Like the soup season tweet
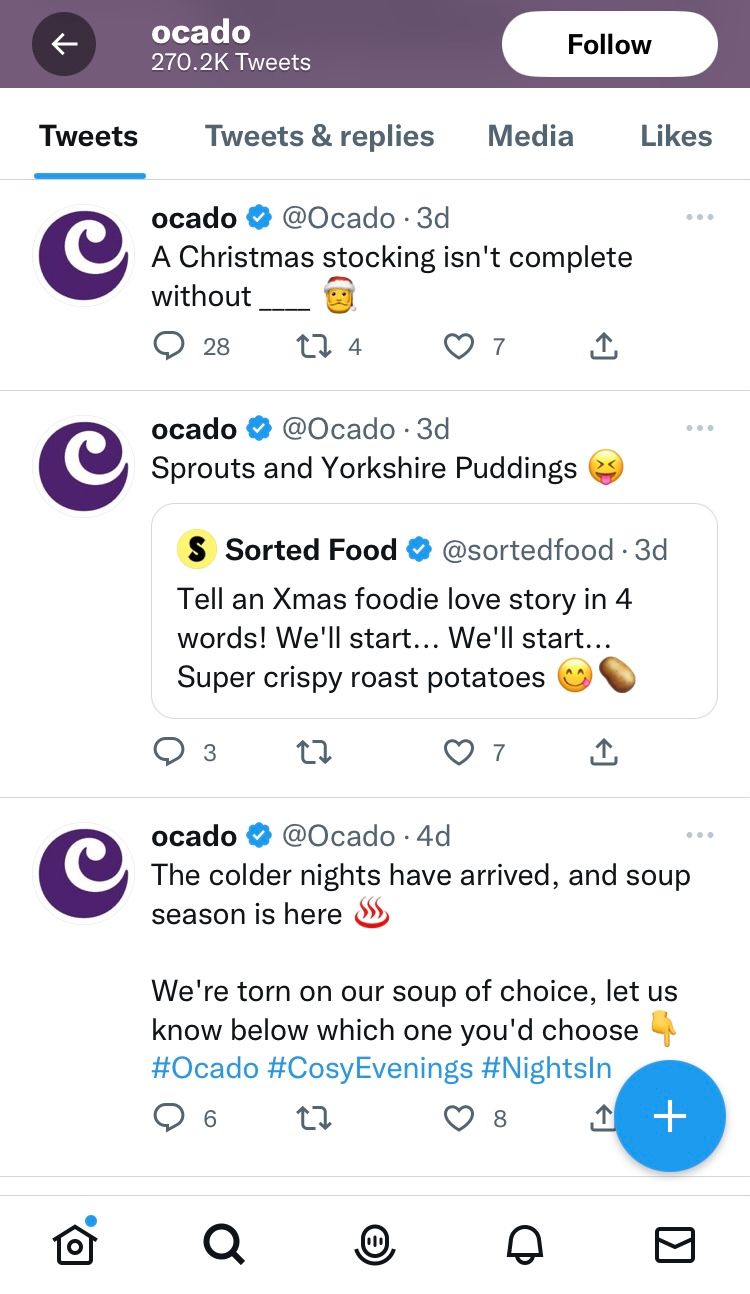 [458, 1118]
